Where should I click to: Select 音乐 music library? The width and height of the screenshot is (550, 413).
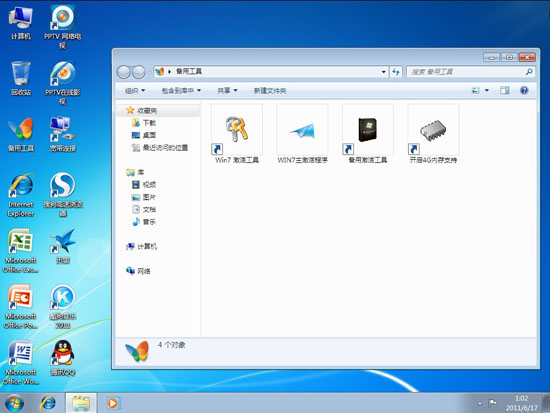(145, 222)
